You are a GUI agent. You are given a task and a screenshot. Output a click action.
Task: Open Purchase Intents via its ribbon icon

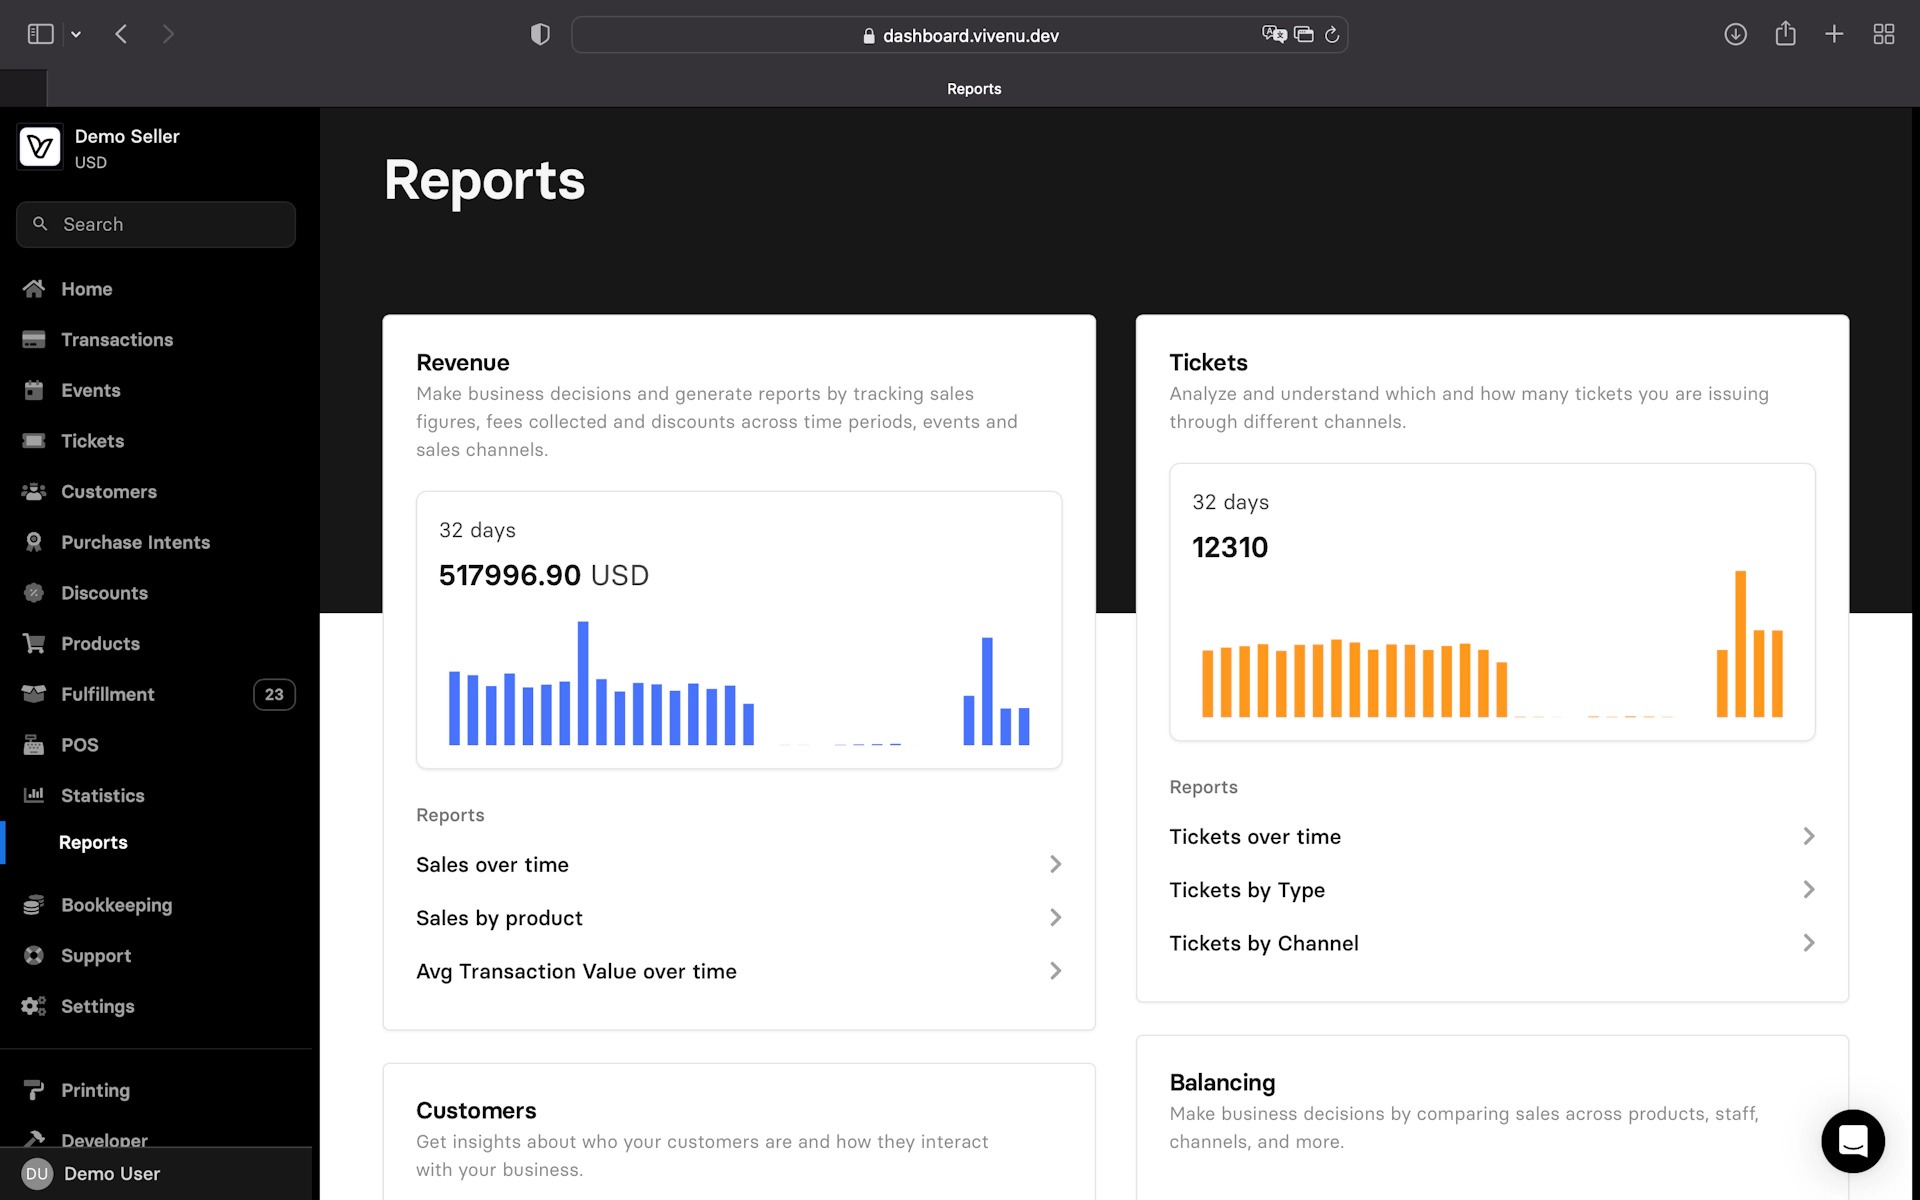(x=34, y=542)
